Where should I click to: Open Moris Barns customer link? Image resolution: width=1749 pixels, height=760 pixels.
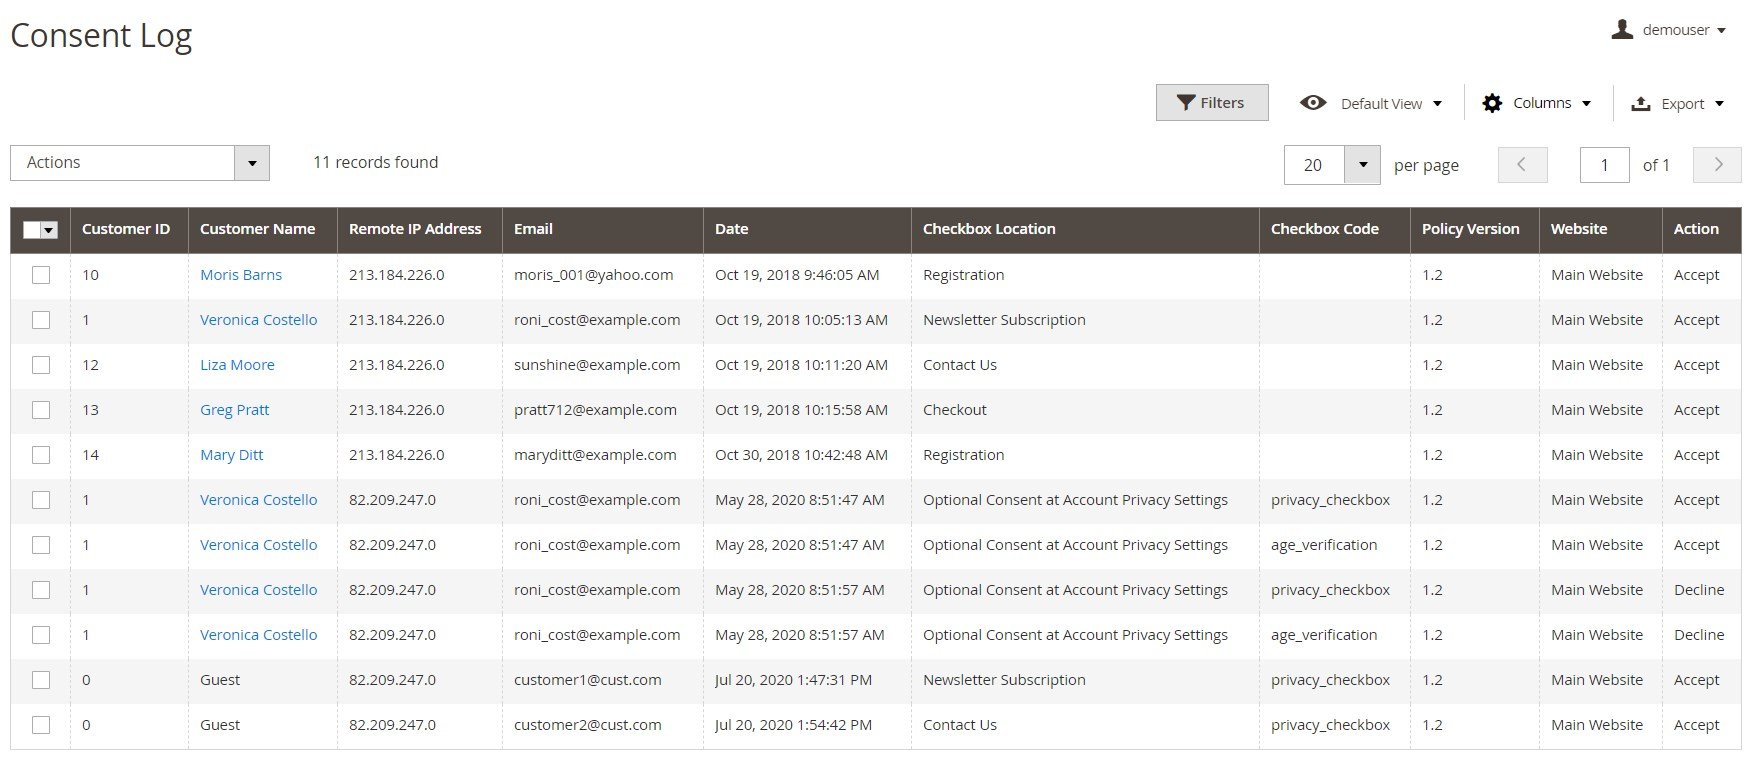241,275
